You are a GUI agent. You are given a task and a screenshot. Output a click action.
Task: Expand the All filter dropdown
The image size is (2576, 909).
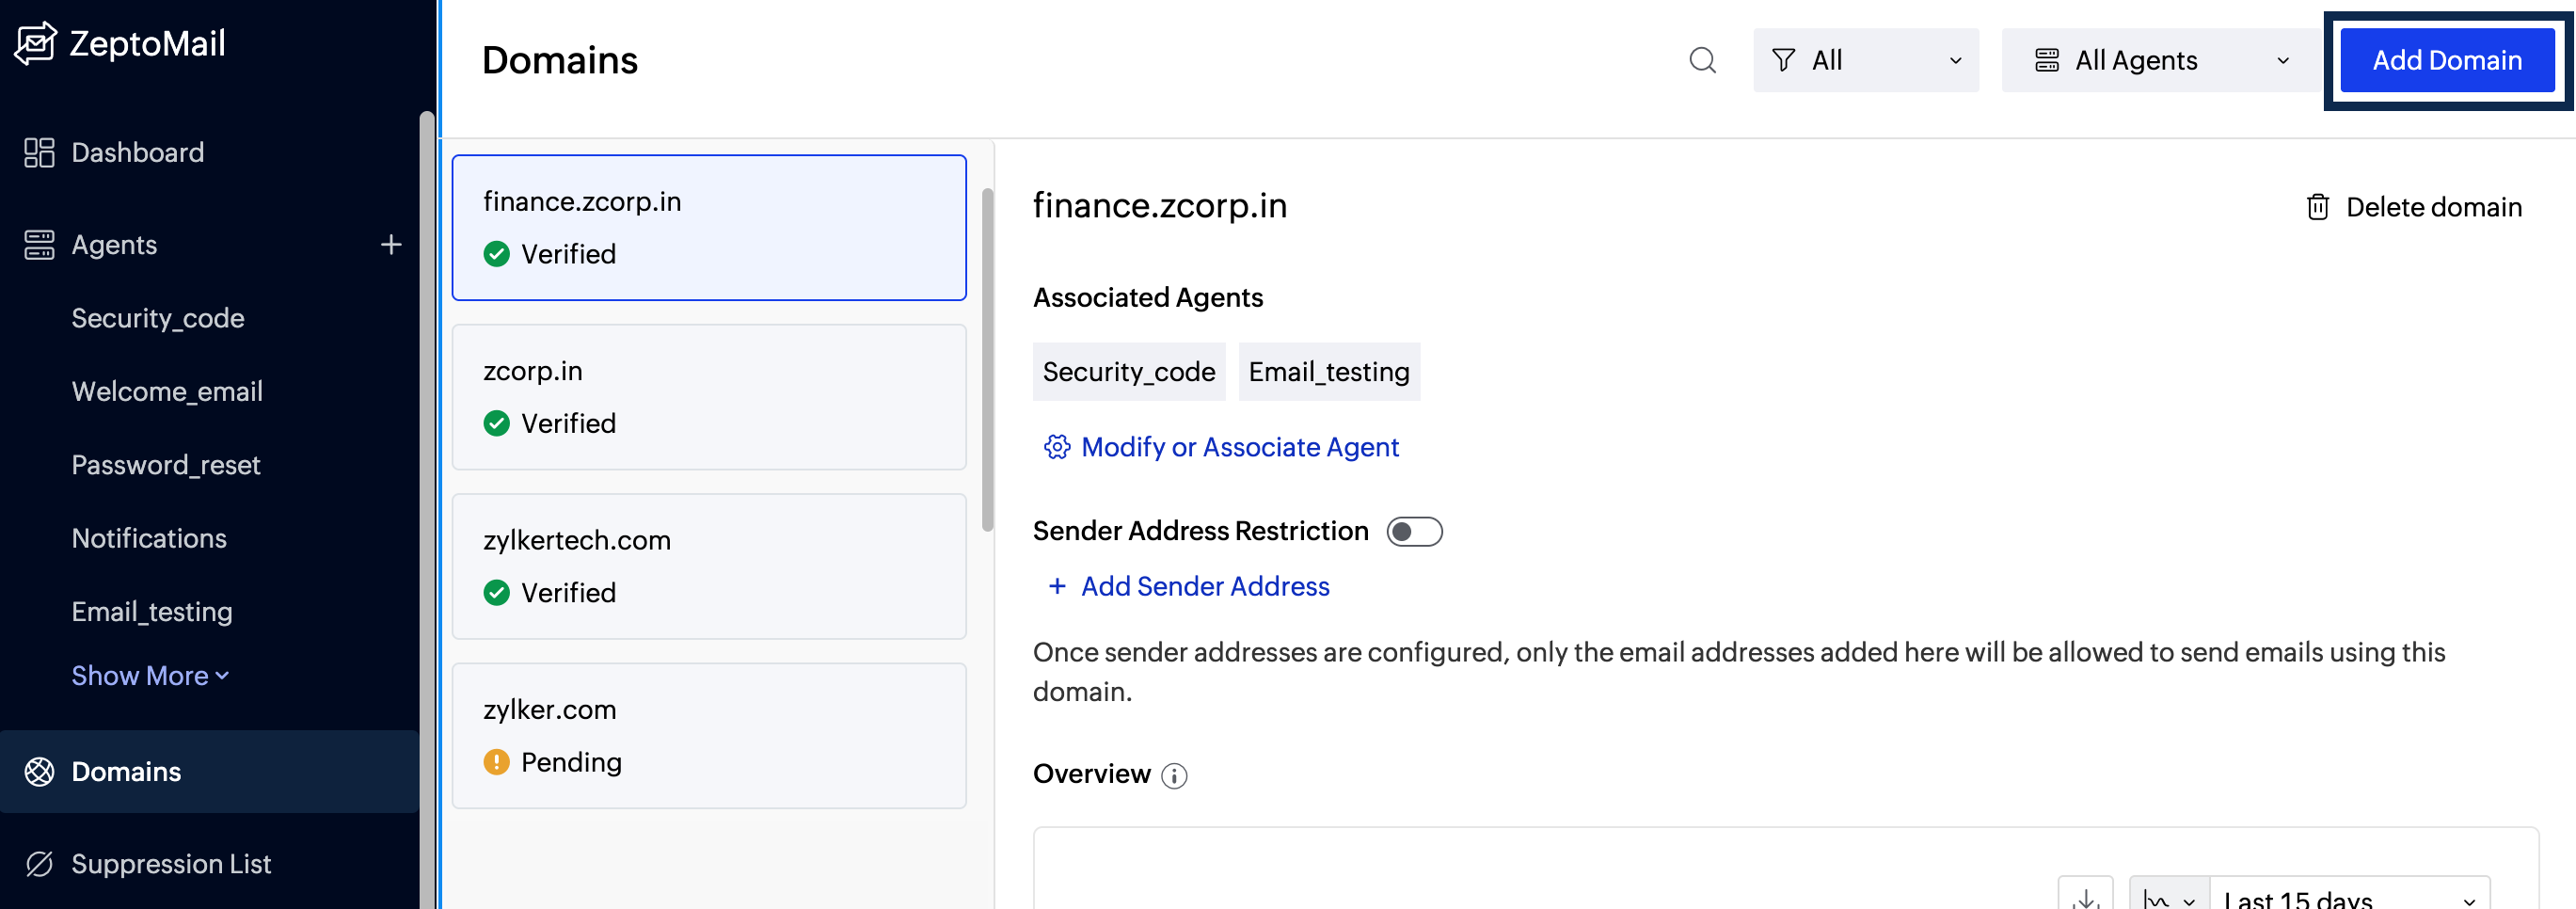[x=1866, y=60]
